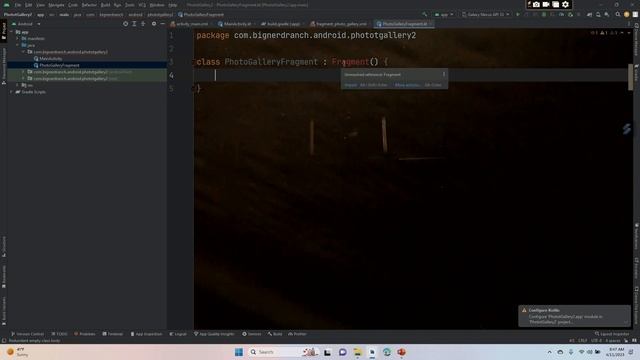
Task: Open the error popup options menu
Action: pyautogui.click(x=444, y=74)
